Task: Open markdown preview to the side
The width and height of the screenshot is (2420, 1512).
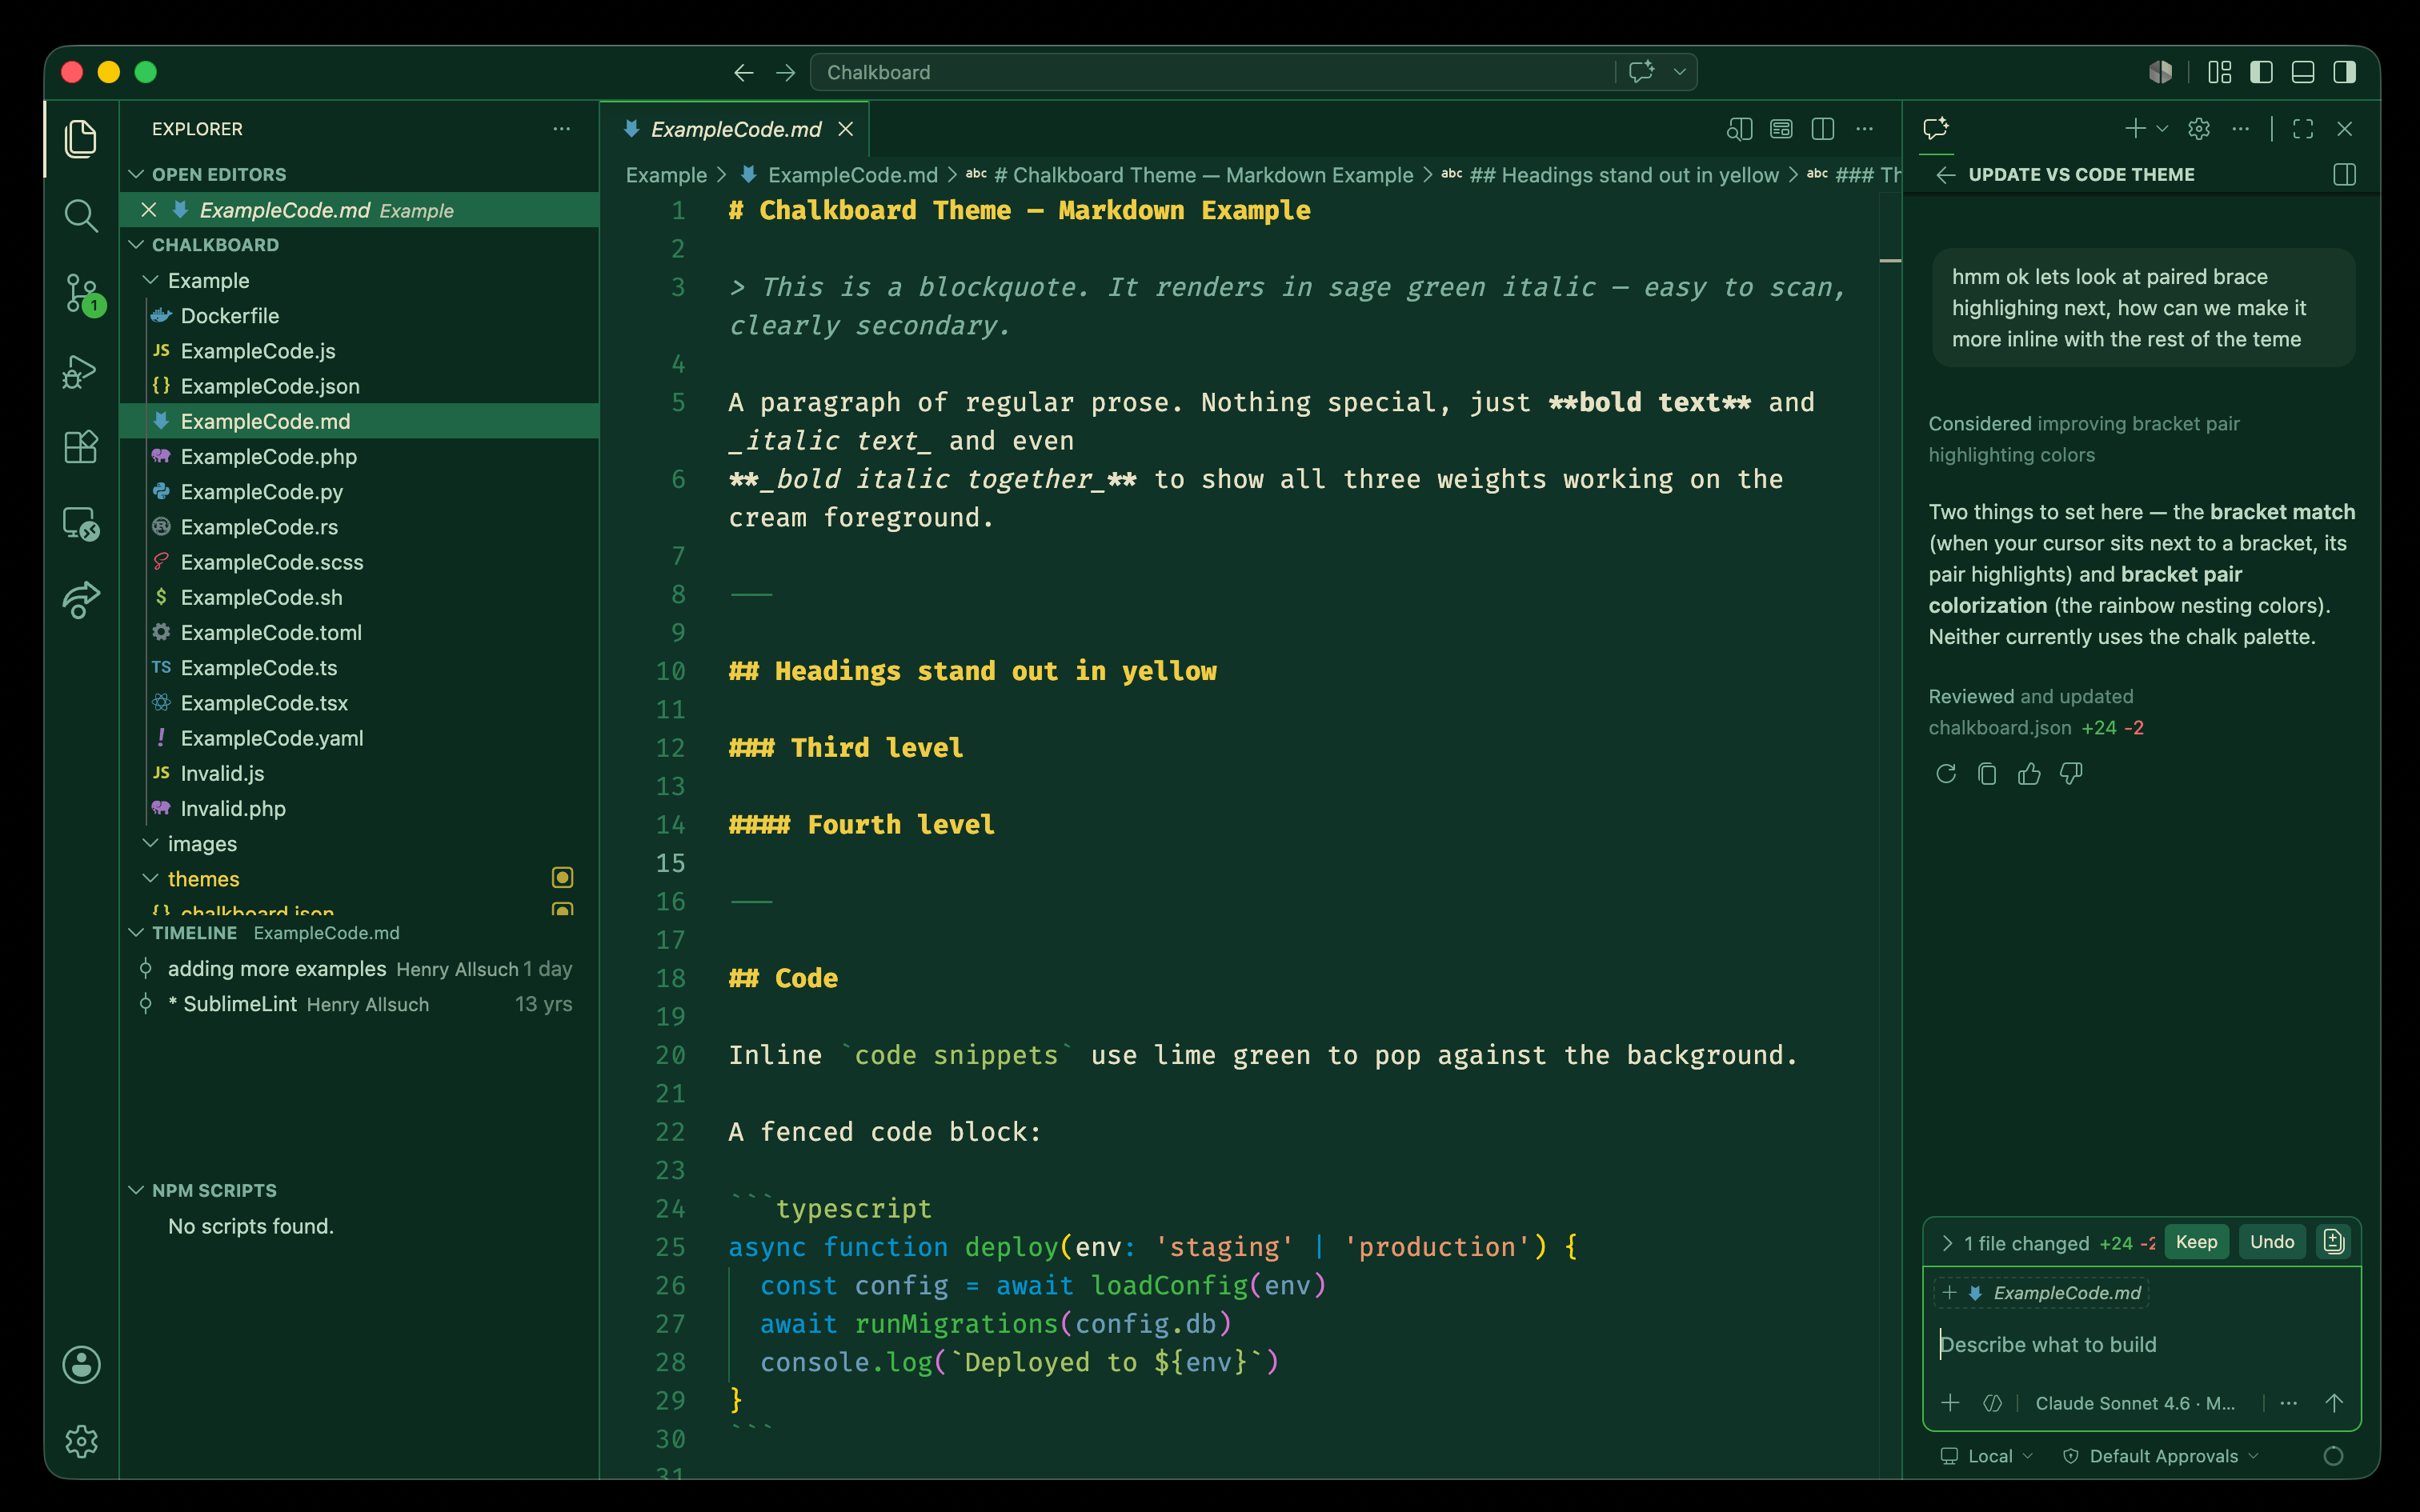Action: 1739,129
